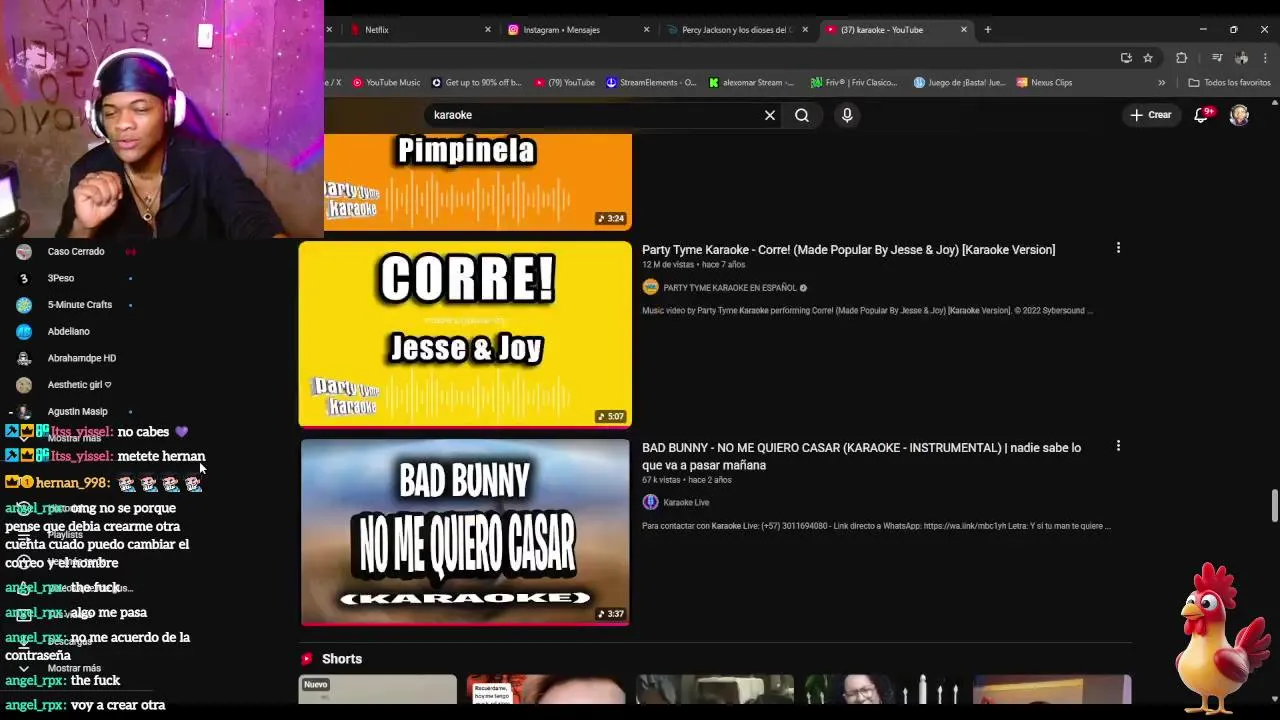This screenshot has height=720, width=1280.
Task: Click the Caso Cerrado channel avatar
Action: point(24,252)
